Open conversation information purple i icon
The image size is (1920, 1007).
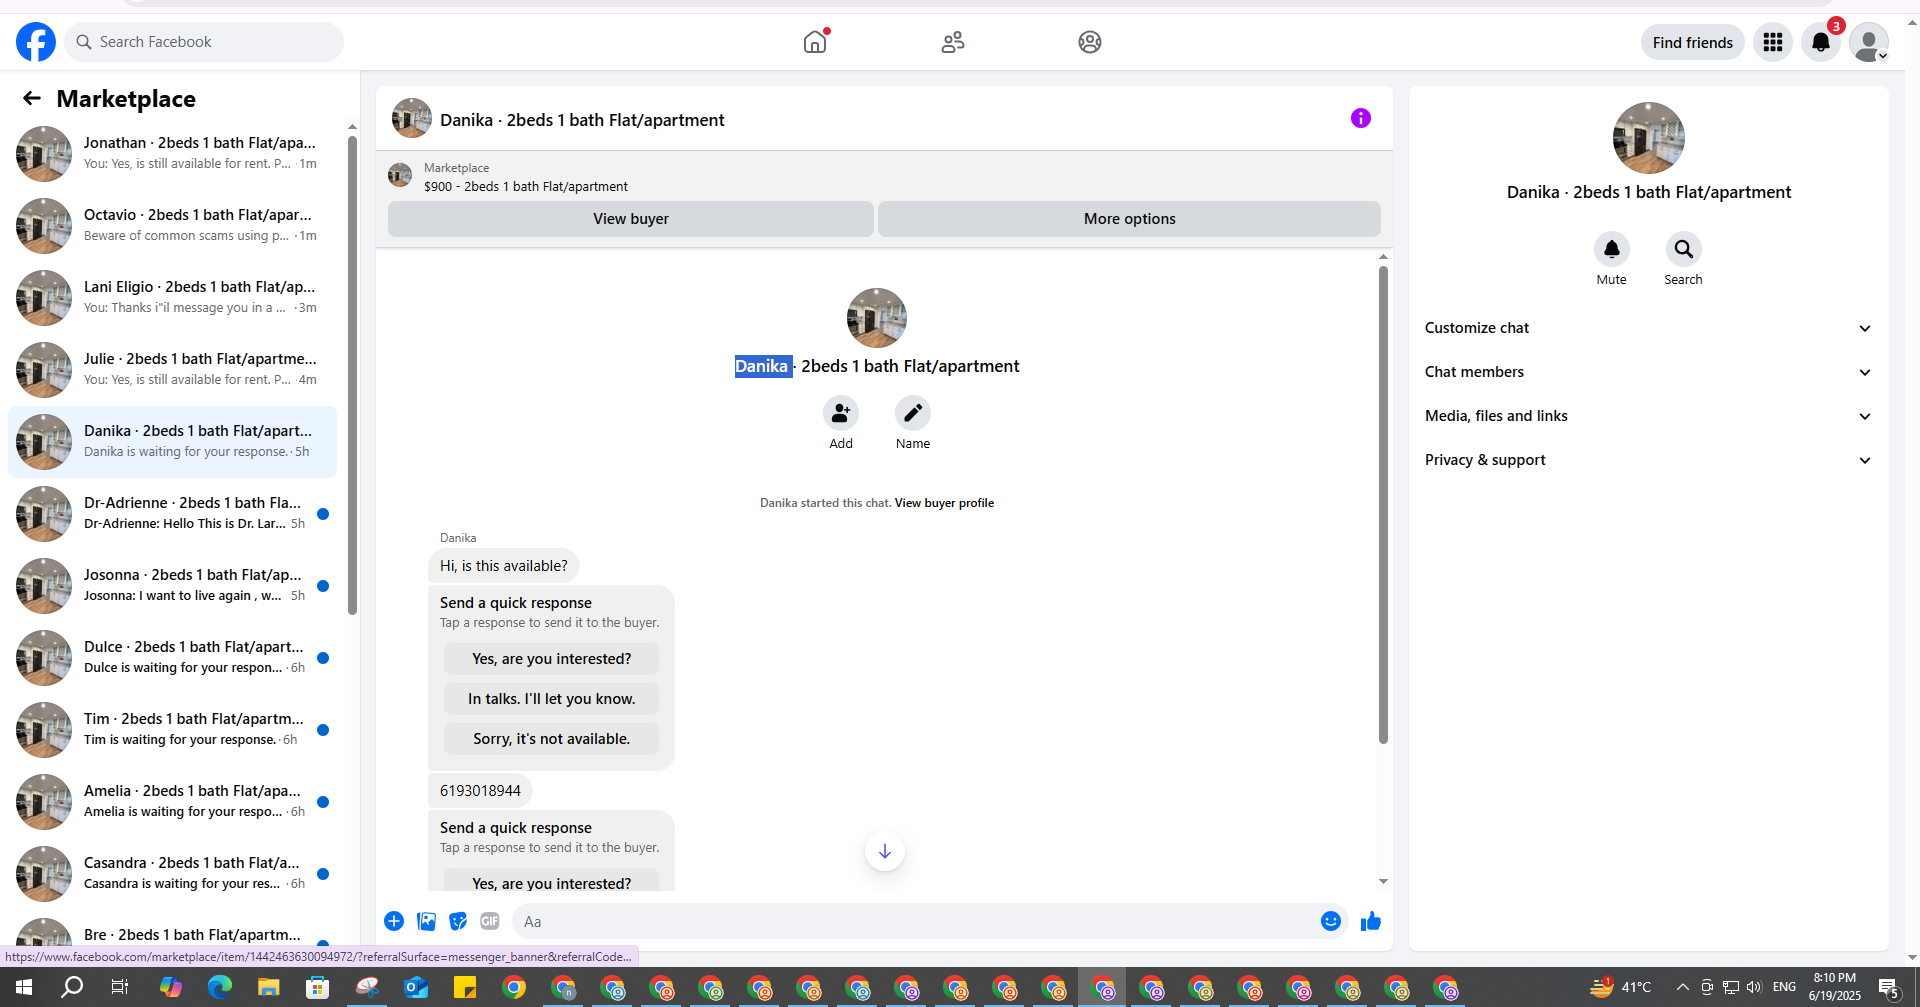[x=1361, y=118]
